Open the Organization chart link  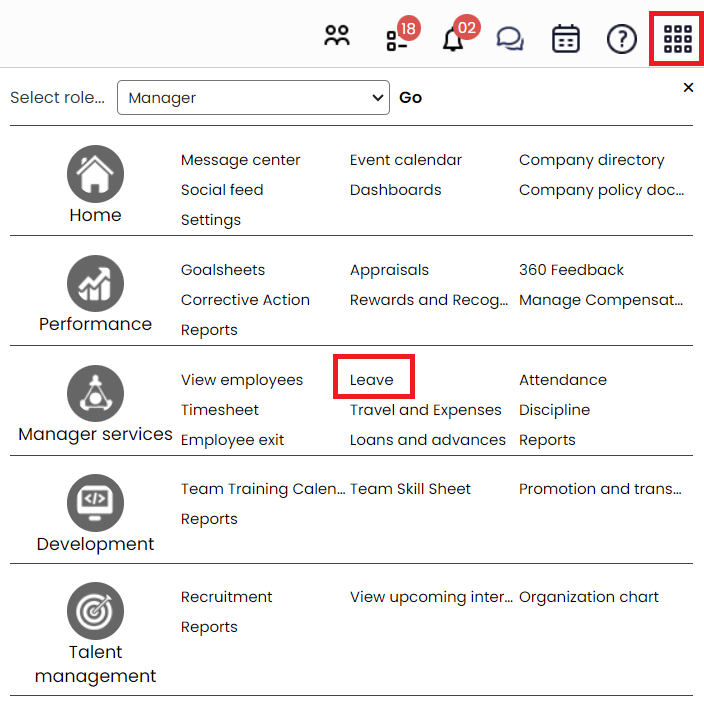click(588, 597)
